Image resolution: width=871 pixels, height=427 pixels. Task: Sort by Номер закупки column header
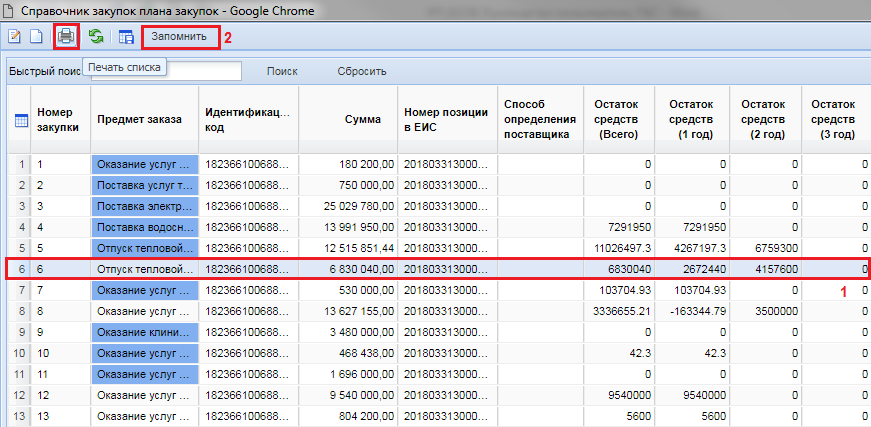(x=60, y=120)
